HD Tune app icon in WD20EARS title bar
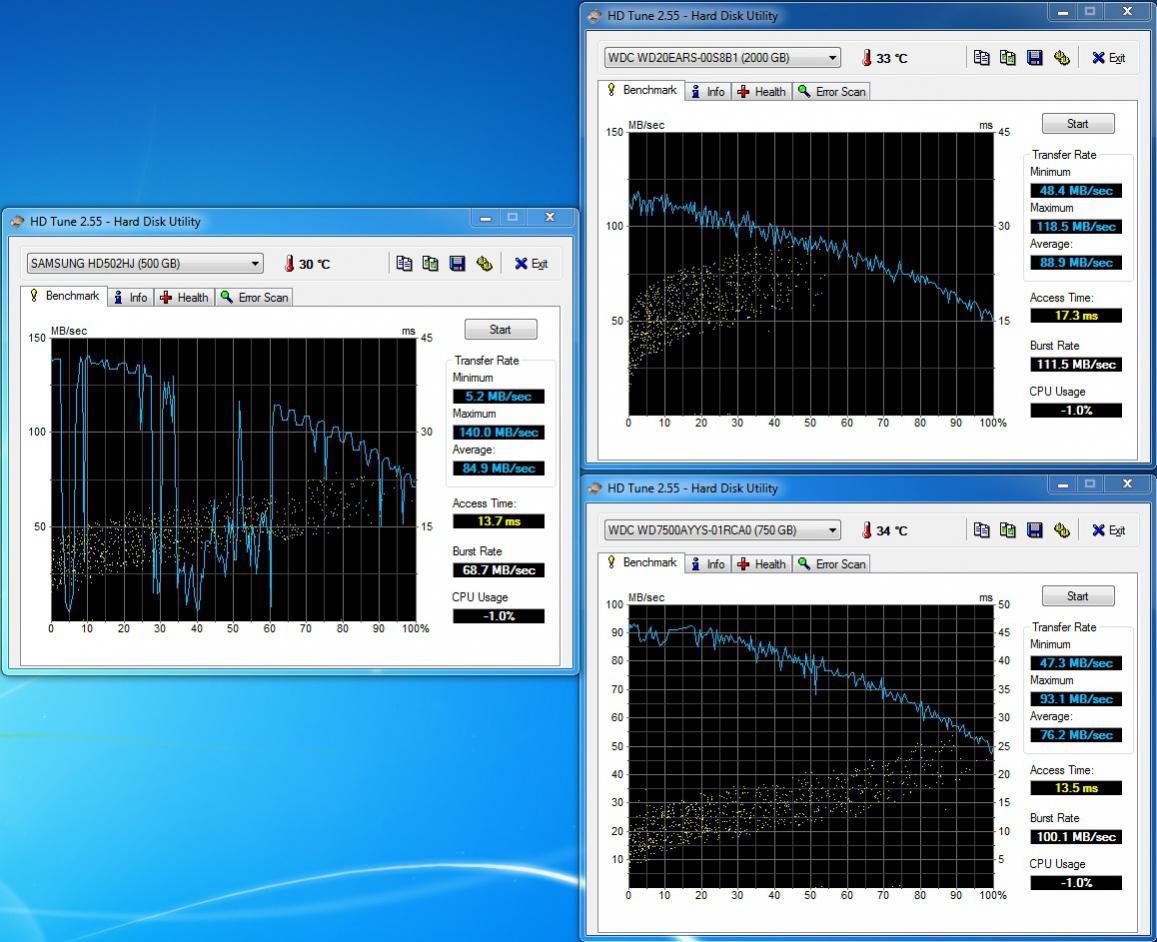Screen dimensions: 1157x942 (x=595, y=15)
